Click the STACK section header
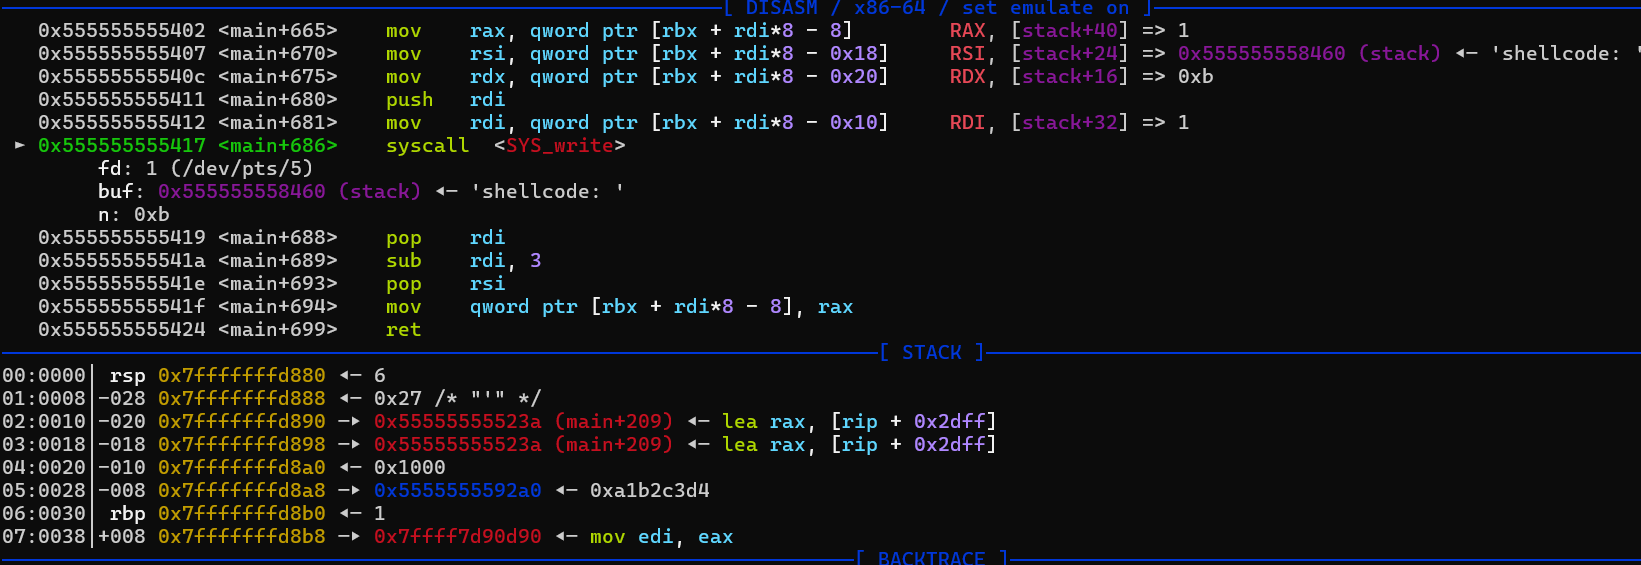Viewport: 1641px width, 565px height. 931,352
